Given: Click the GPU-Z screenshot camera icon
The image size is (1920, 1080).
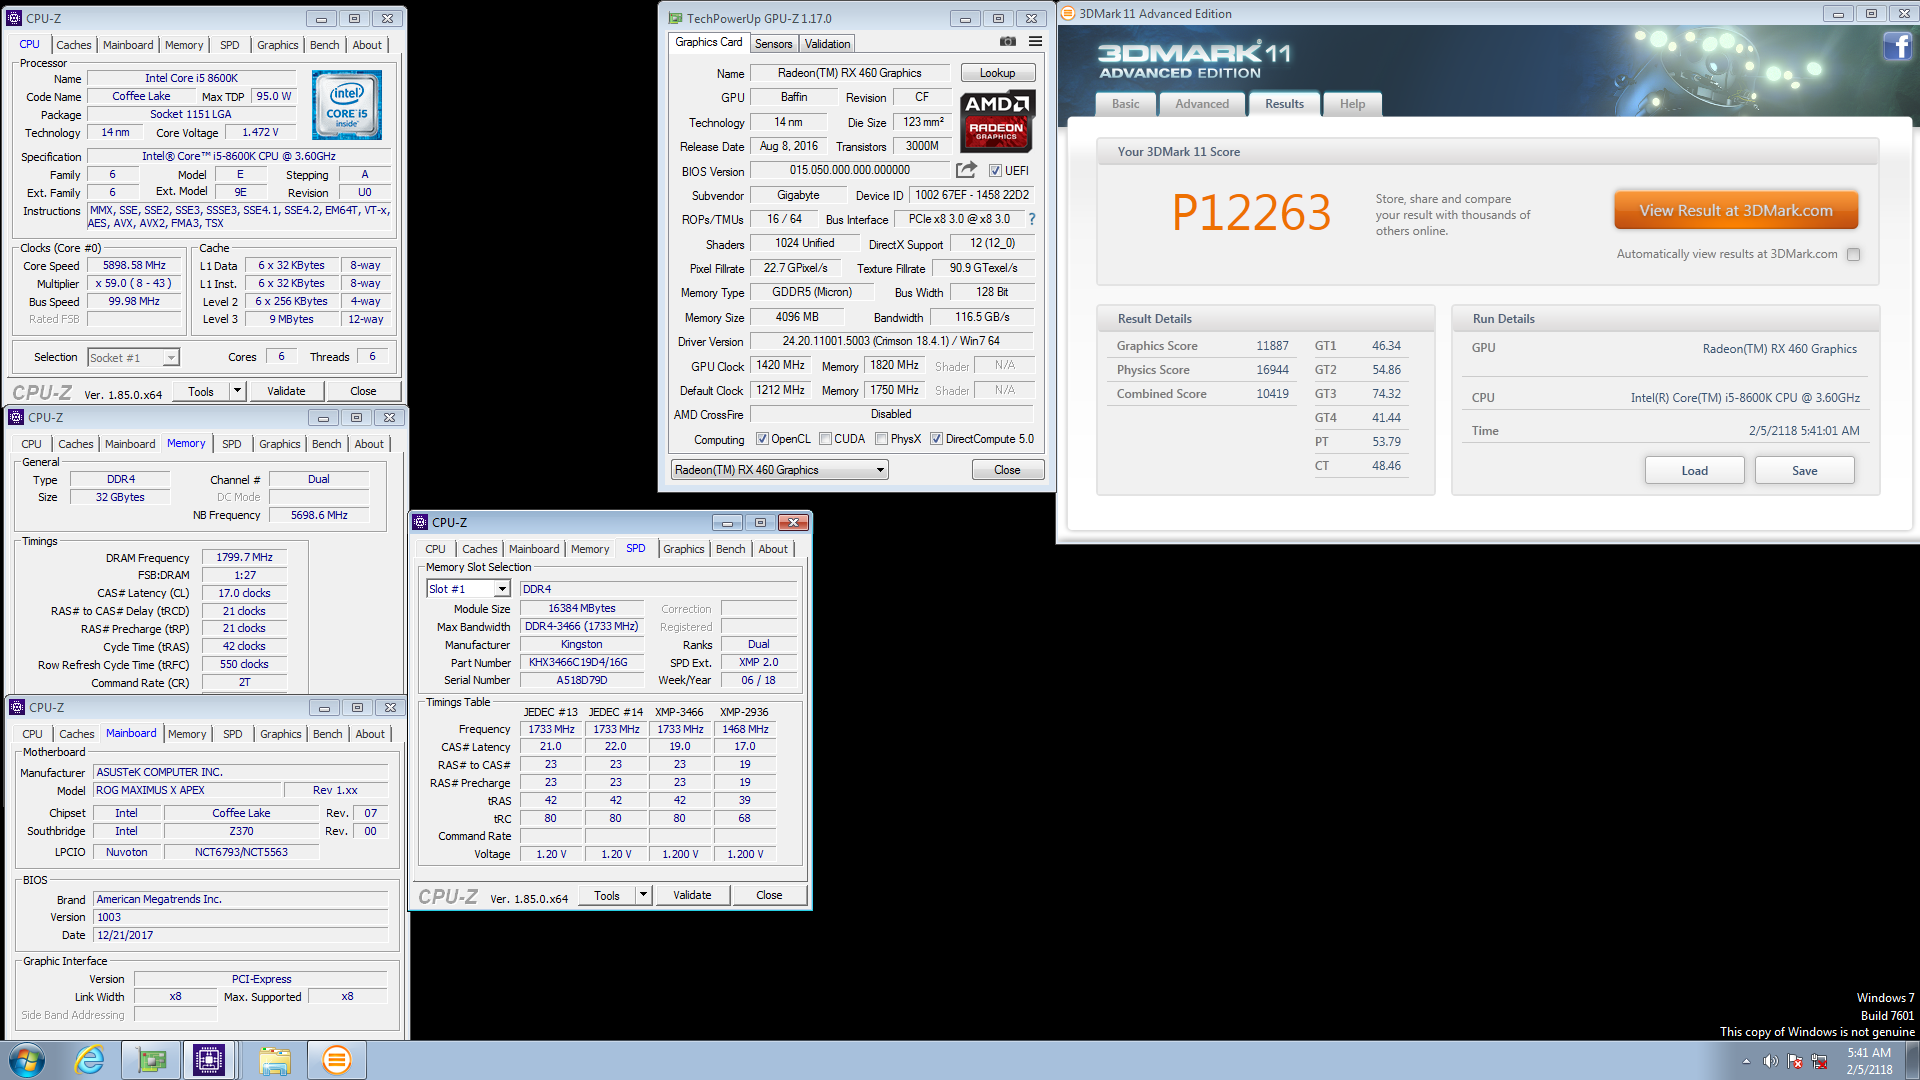Looking at the screenshot, I should pos(1008,42).
